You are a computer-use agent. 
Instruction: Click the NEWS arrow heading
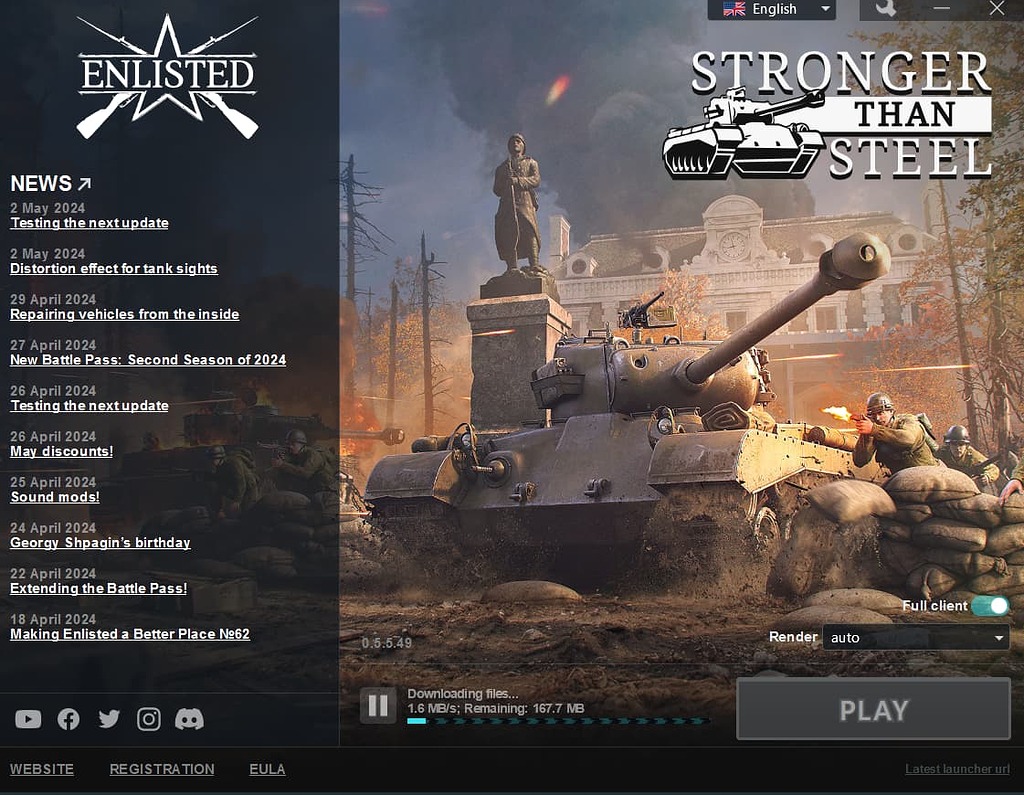[51, 184]
